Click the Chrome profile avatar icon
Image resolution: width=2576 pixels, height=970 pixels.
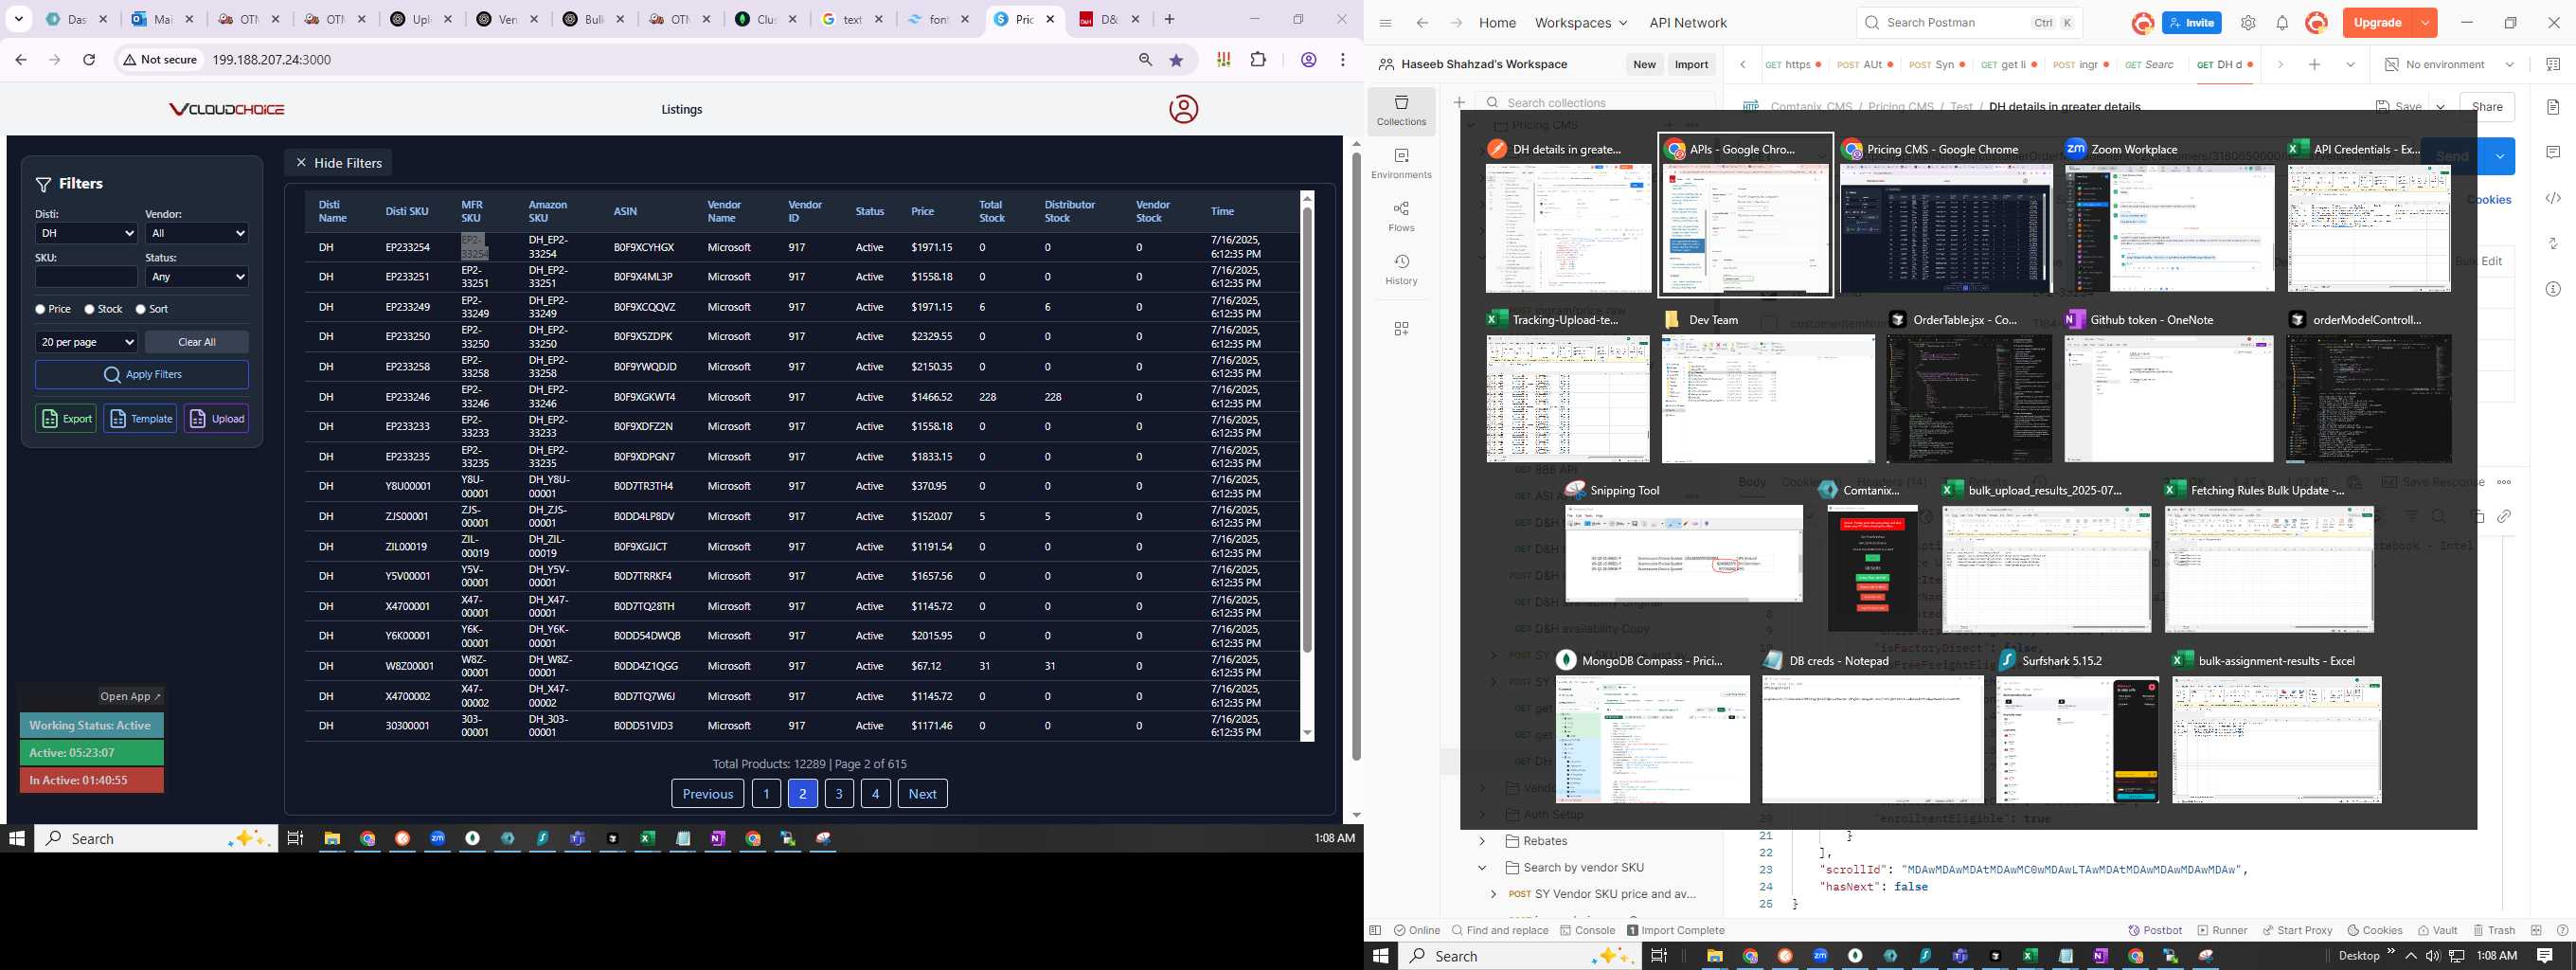tap(1308, 60)
